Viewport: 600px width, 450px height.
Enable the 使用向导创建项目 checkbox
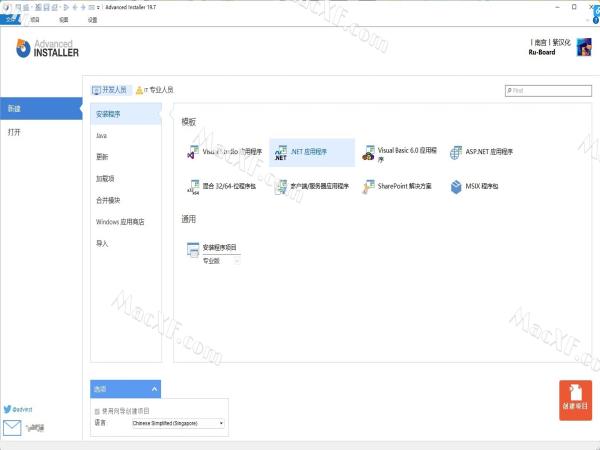coord(97,411)
